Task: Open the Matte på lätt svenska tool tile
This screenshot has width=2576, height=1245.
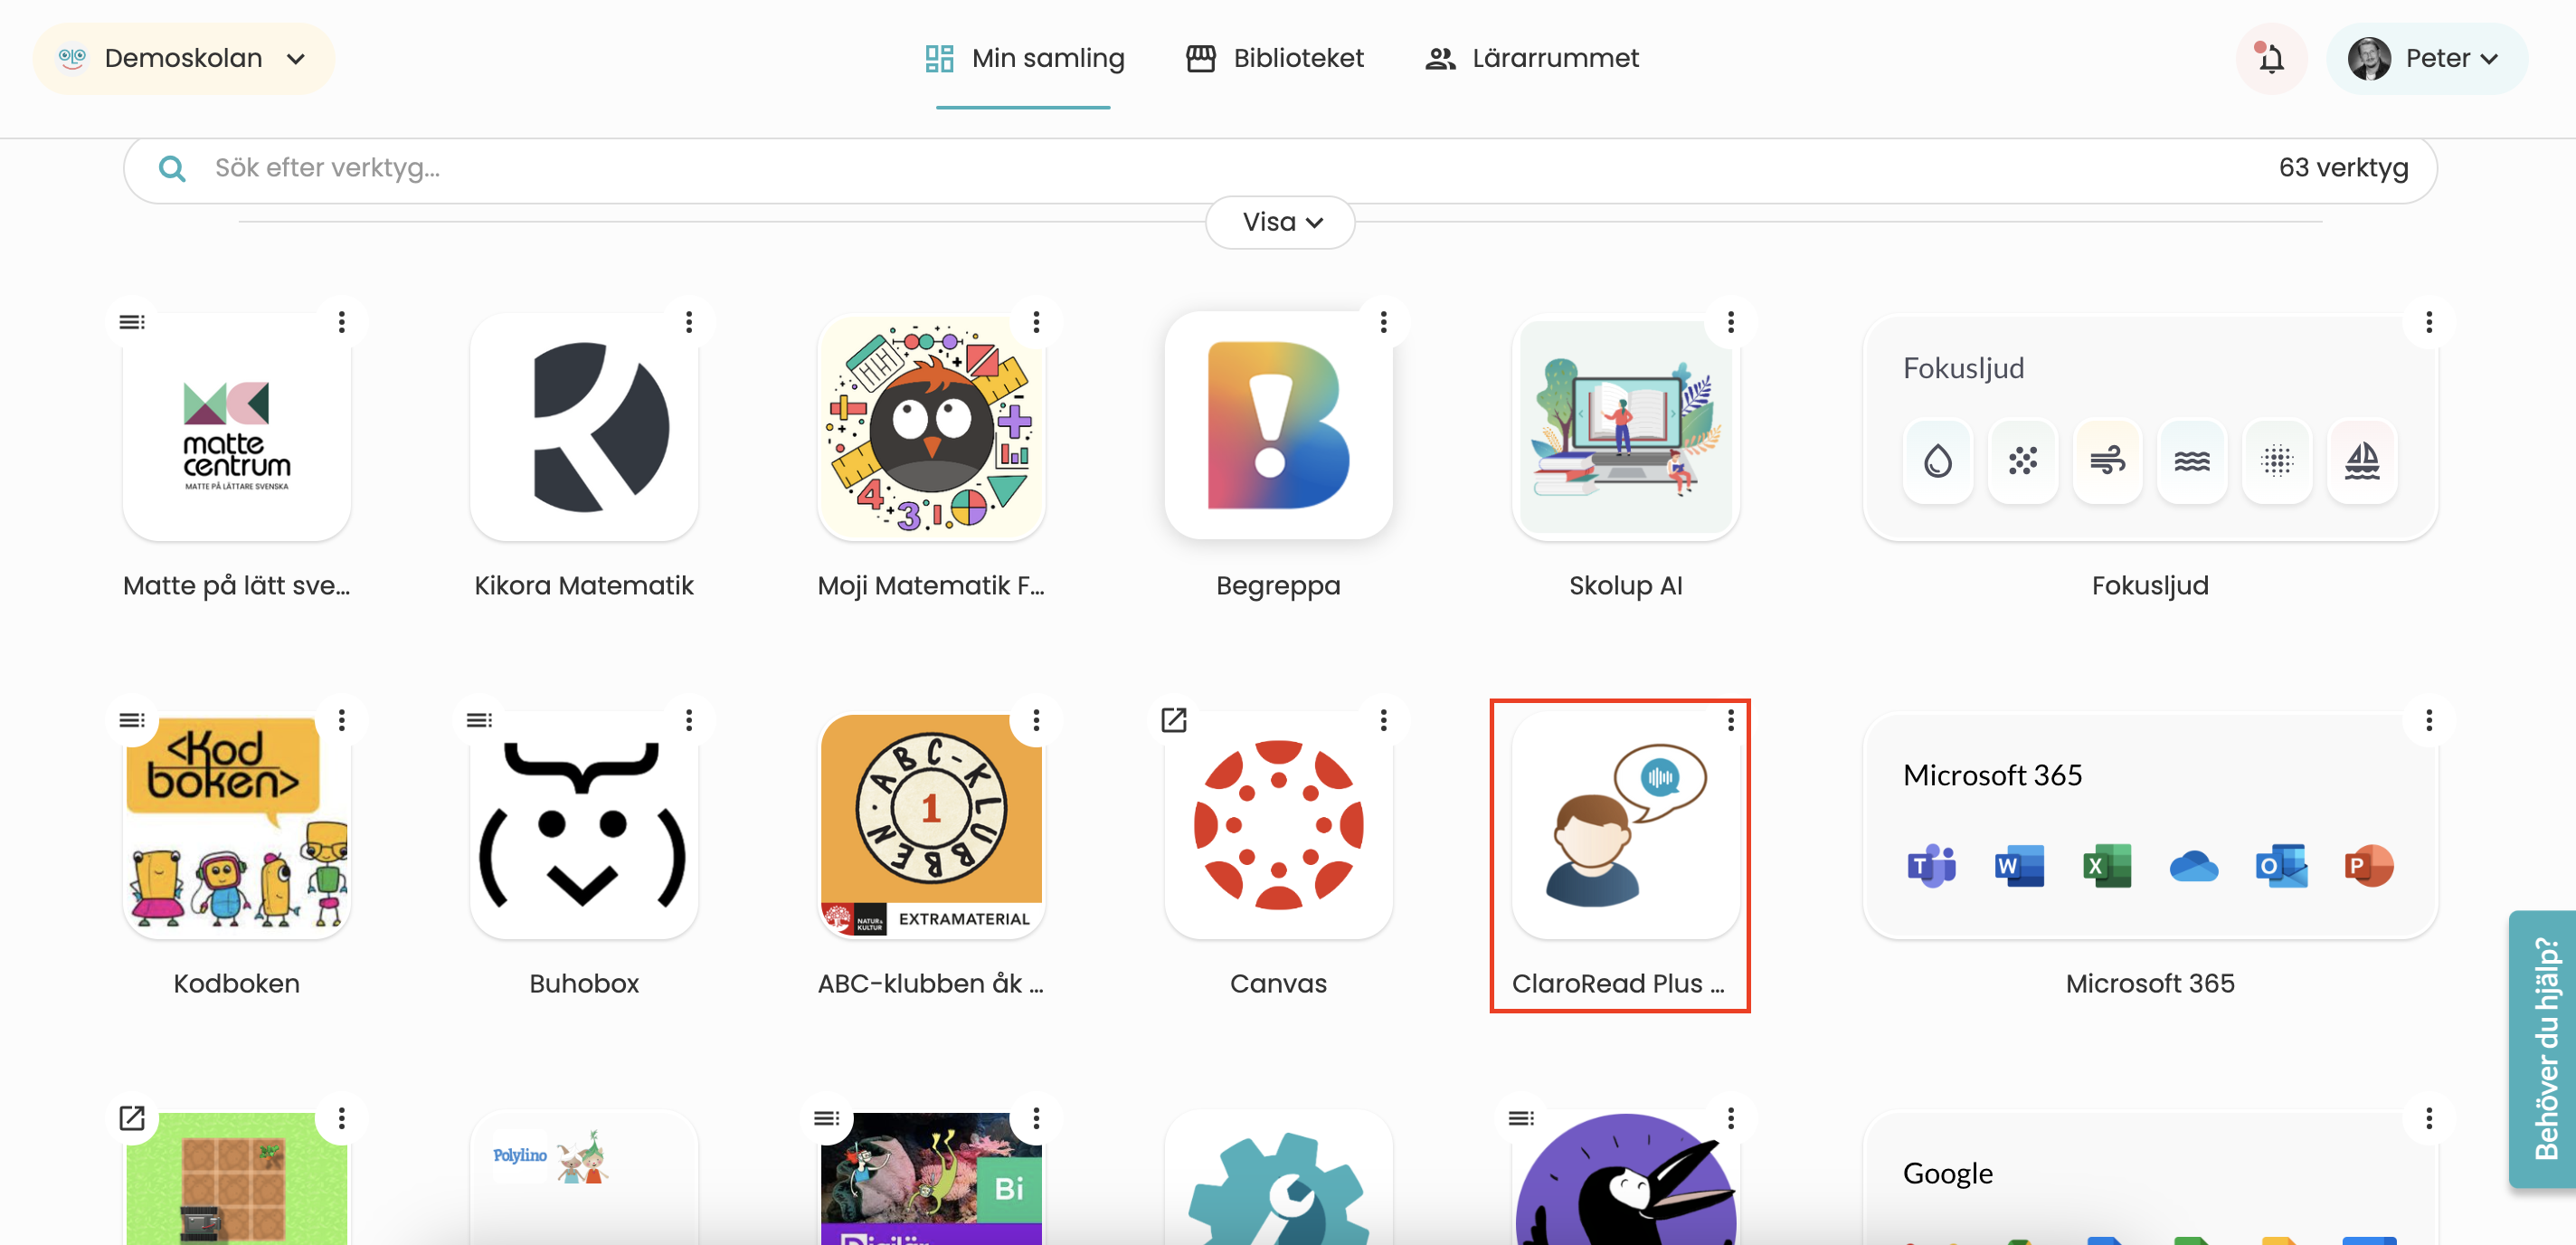Action: click(236, 427)
